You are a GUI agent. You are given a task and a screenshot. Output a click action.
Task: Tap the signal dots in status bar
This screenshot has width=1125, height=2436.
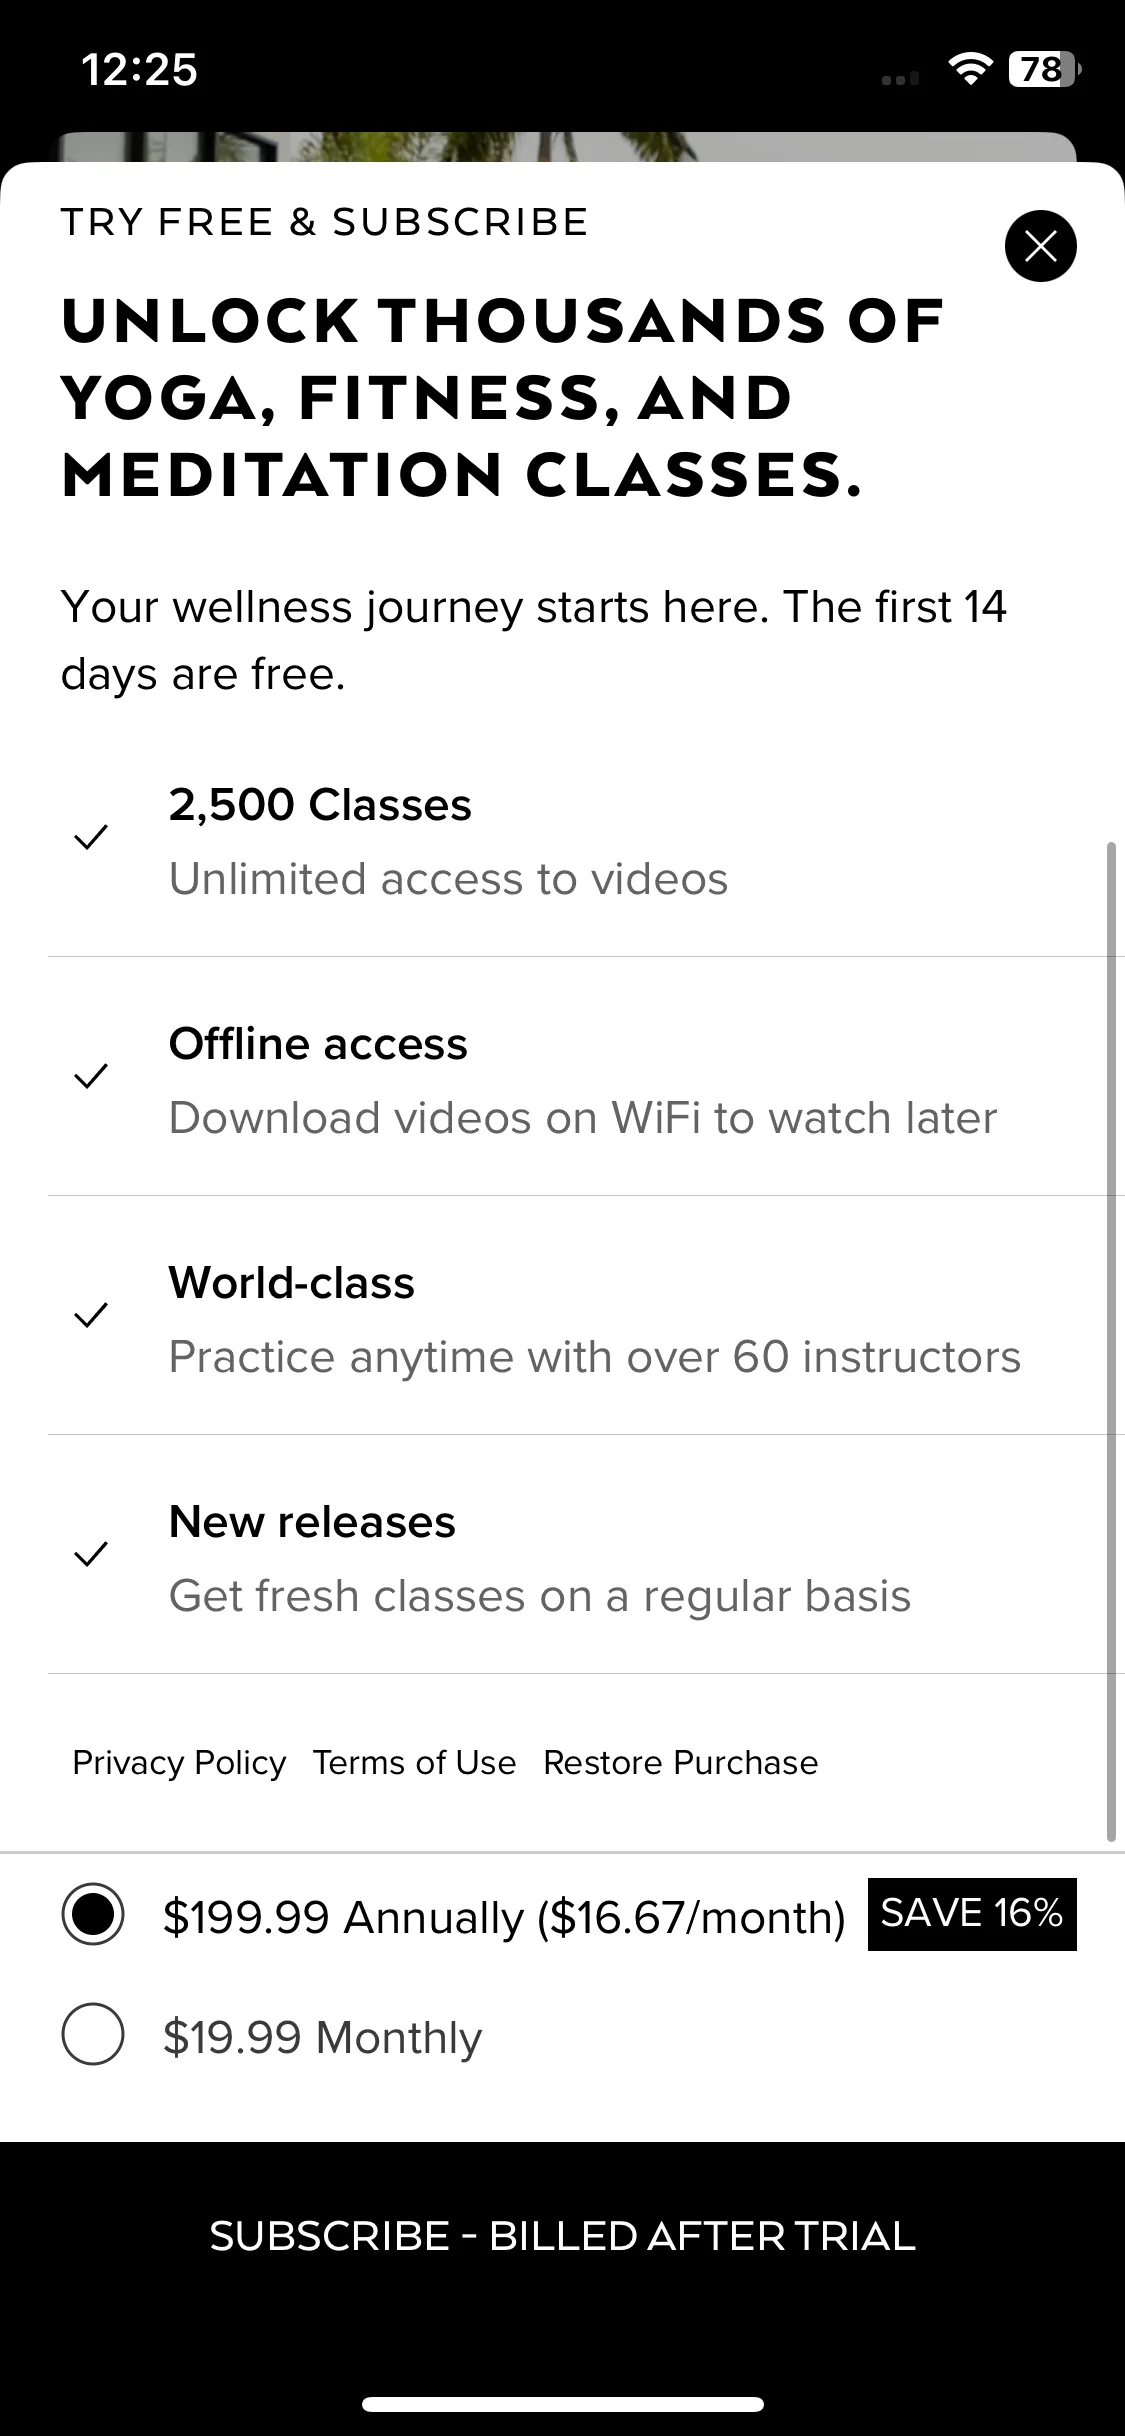point(900,78)
